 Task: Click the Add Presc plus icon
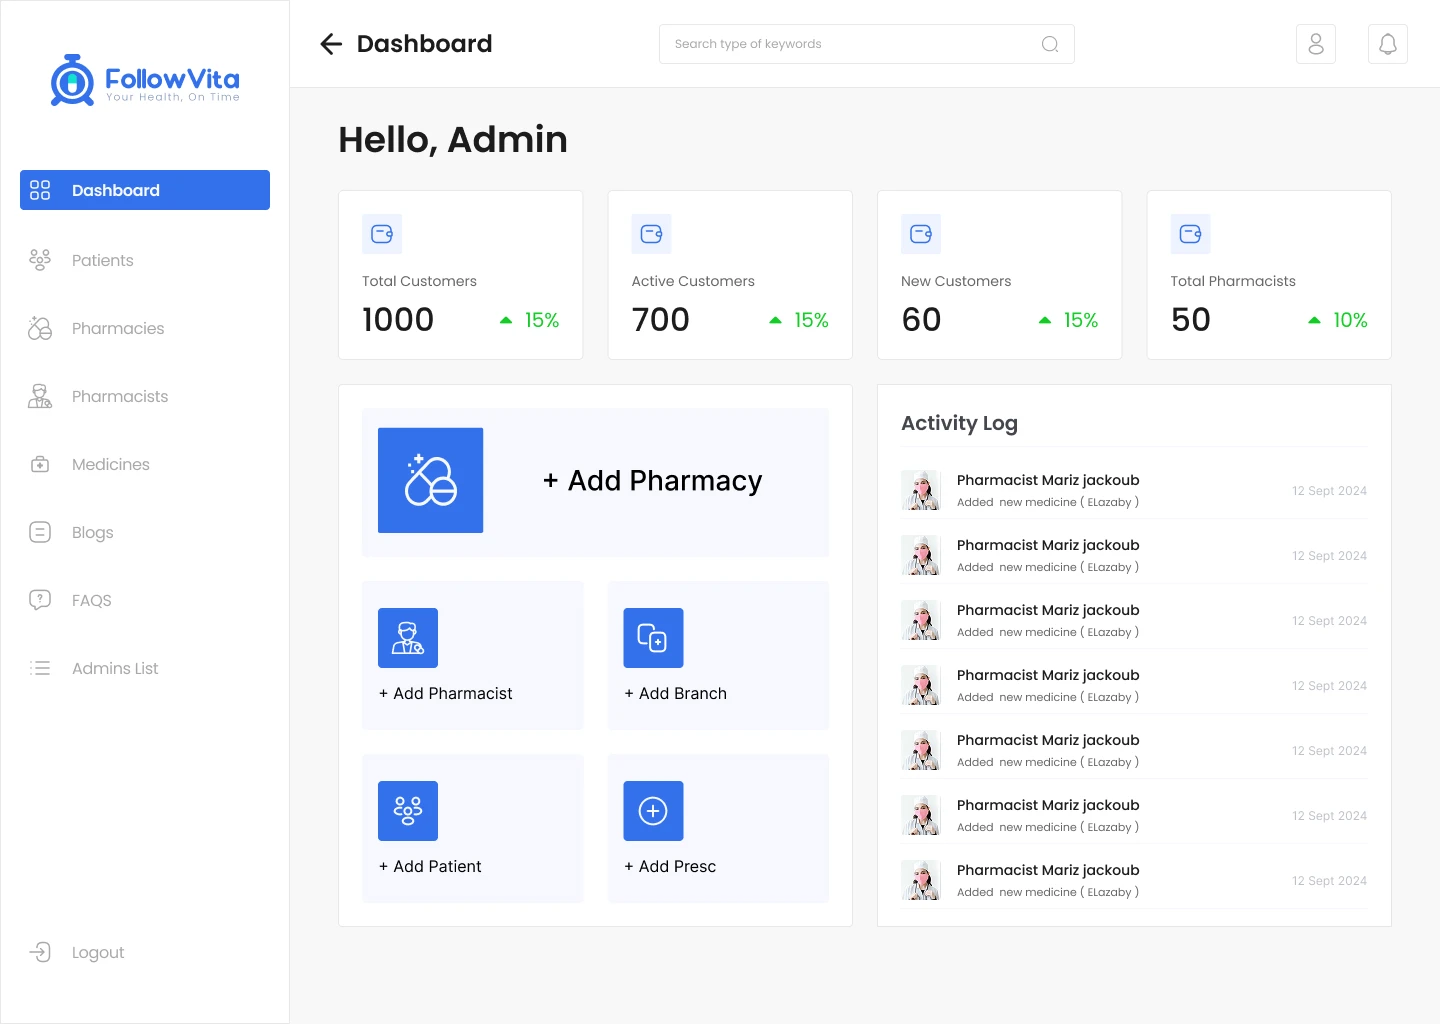[653, 811]
